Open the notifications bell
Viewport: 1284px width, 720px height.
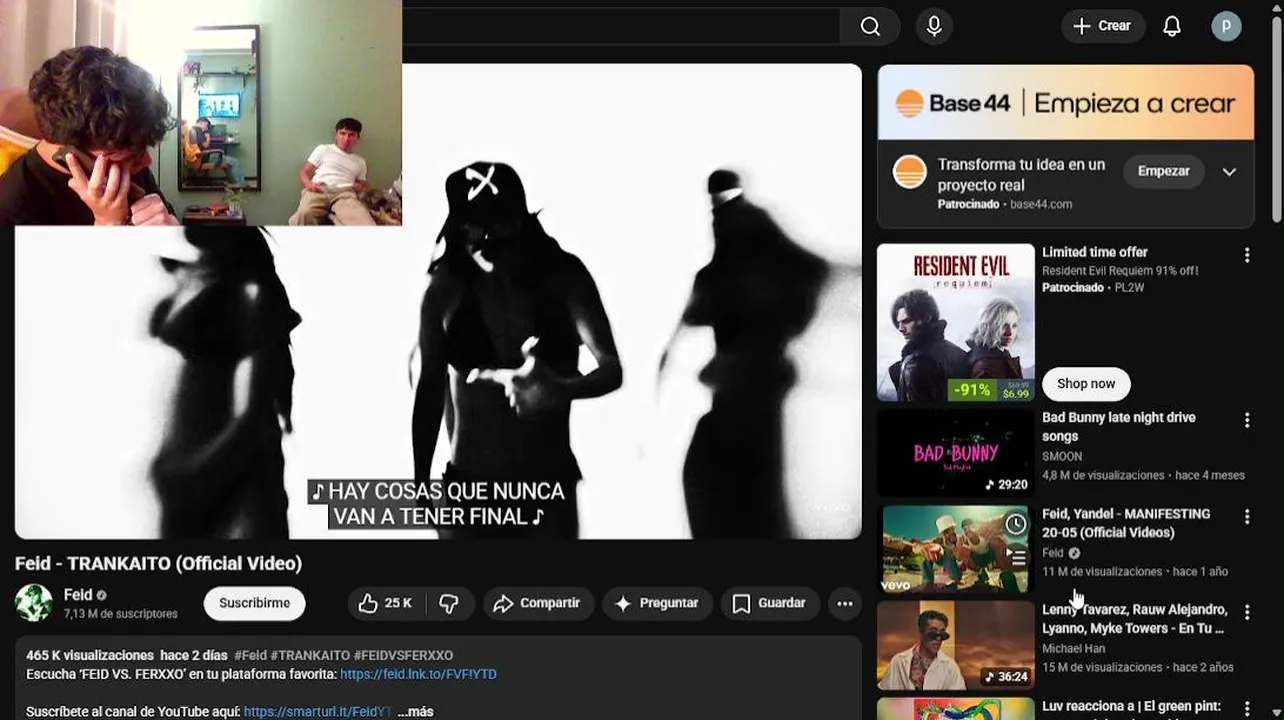click(x=1172, y=26)
